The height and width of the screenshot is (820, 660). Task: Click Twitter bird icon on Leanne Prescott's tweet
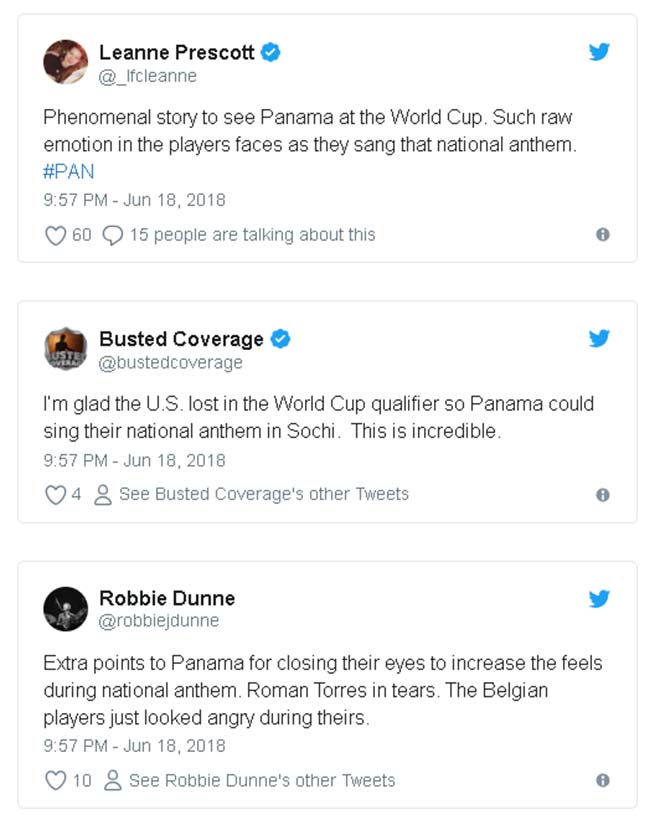[x=599, y=53]
